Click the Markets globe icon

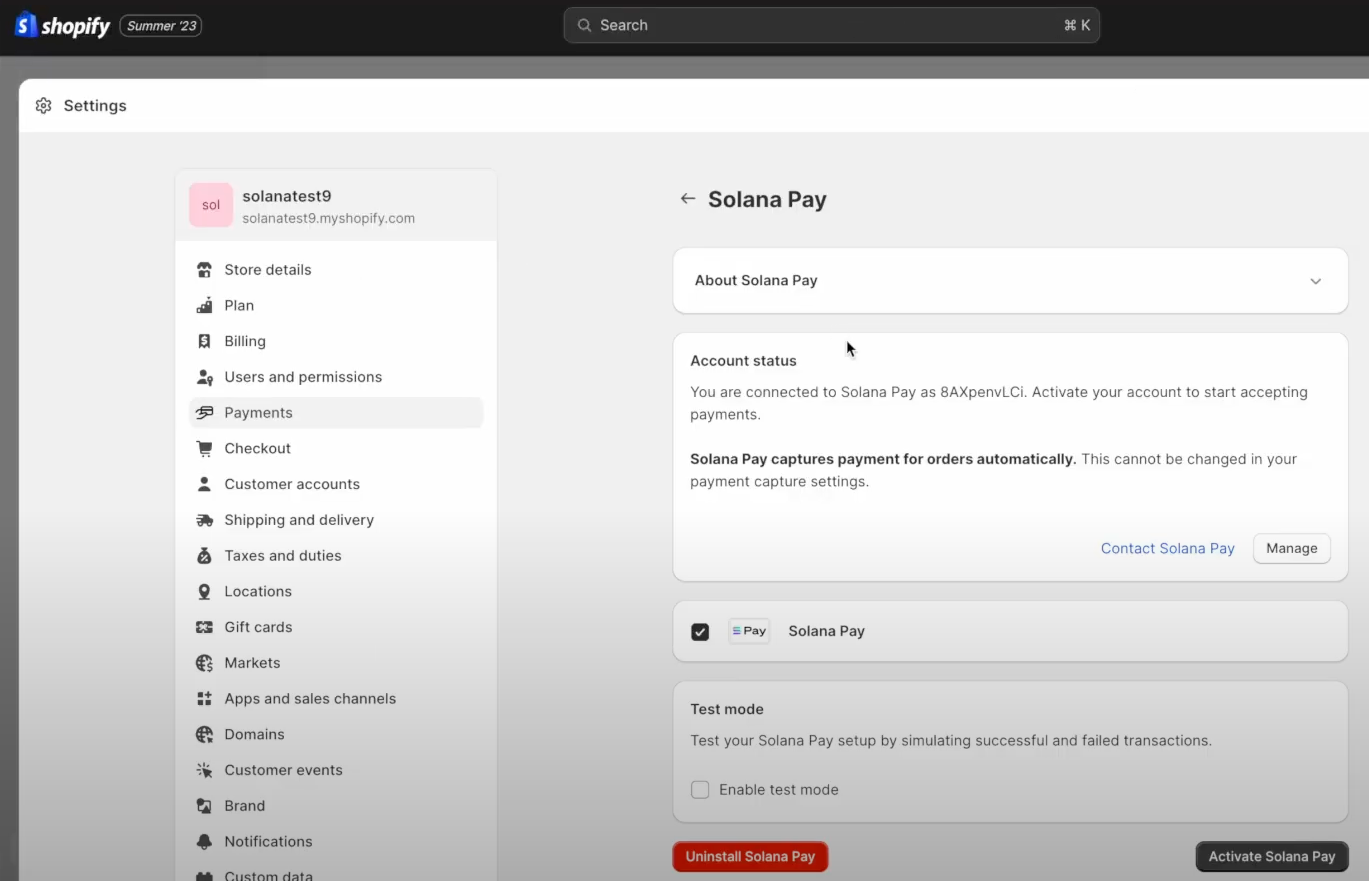click(x=205, y=663)
